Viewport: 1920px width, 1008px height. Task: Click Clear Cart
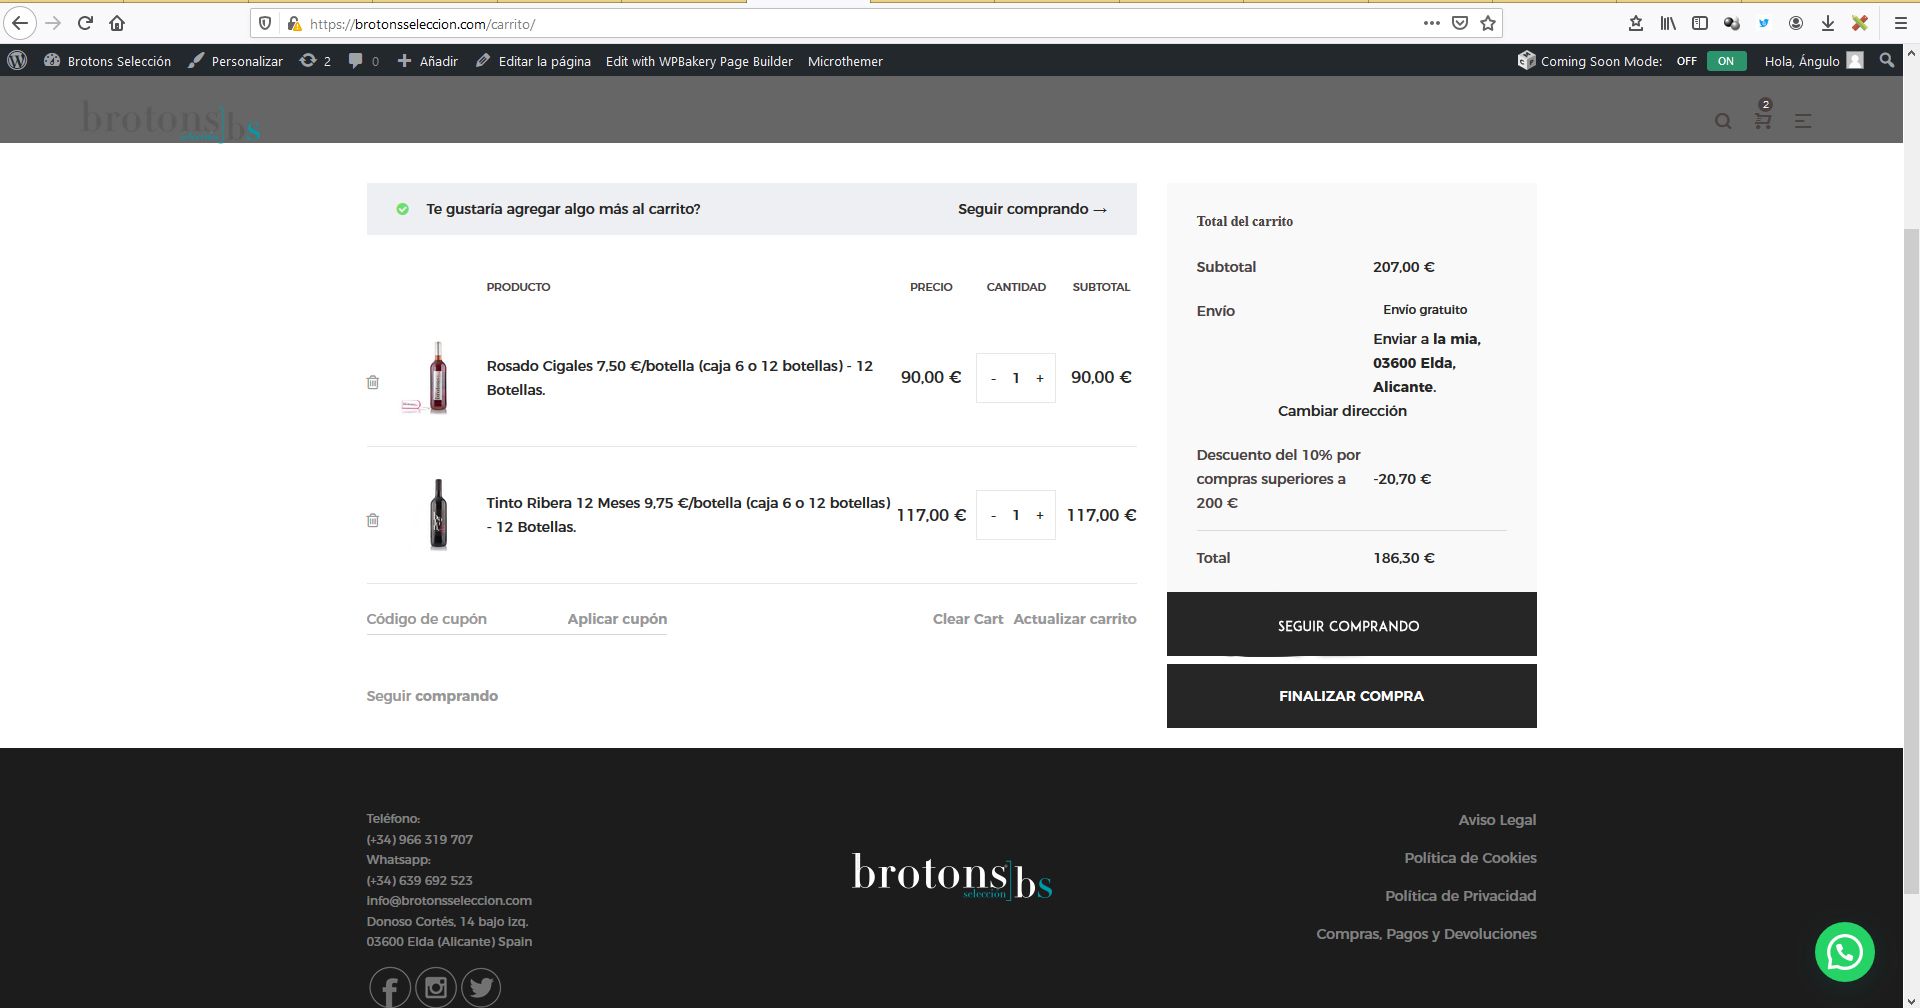(x=968, y=619)
